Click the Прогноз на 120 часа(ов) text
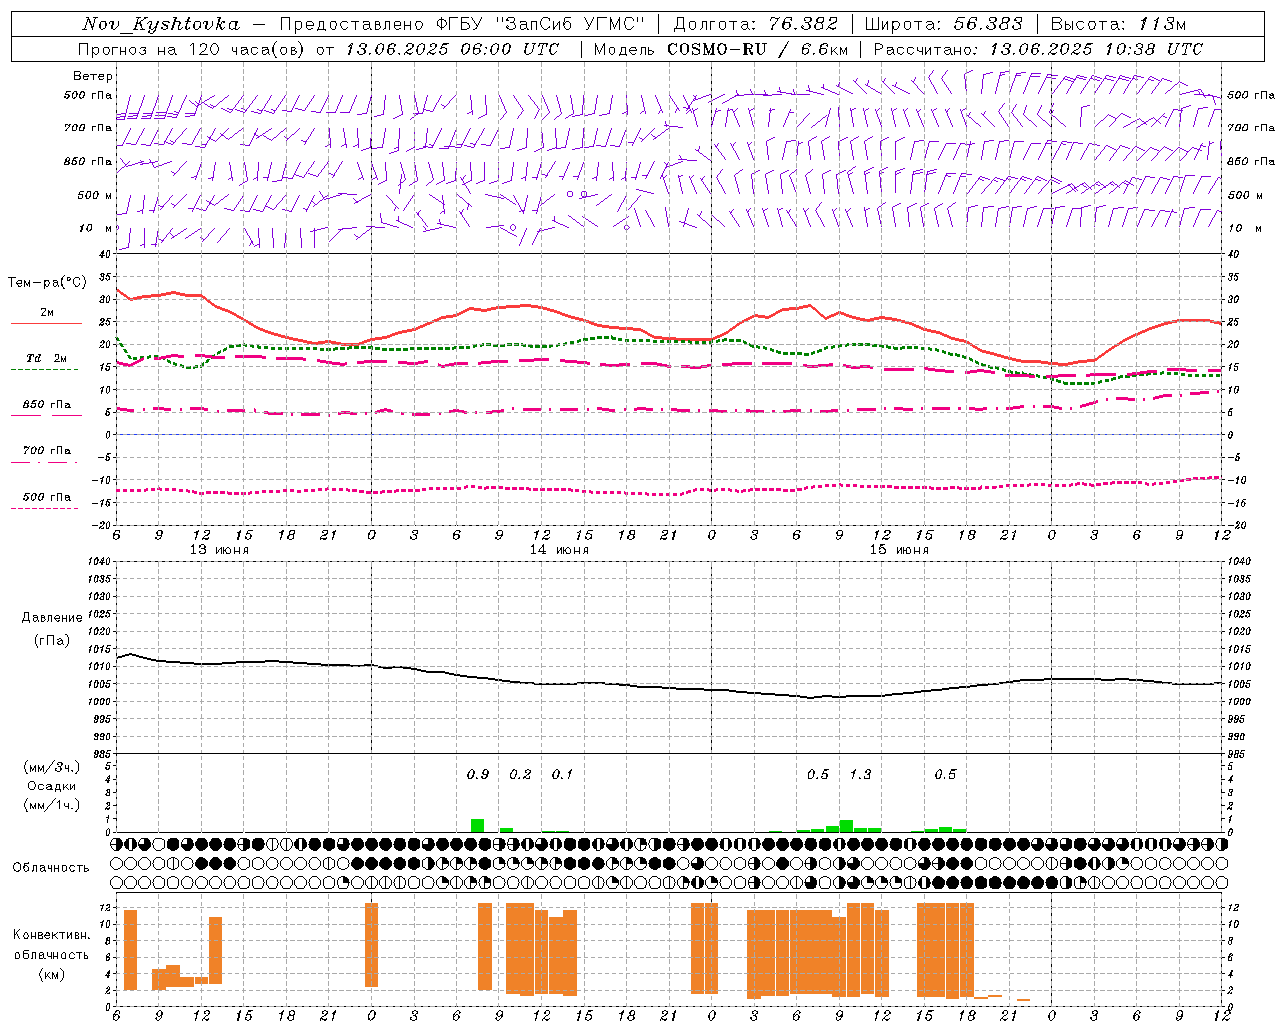The height and width of the screenshot is (1024, 1280). tap(193, 49)
